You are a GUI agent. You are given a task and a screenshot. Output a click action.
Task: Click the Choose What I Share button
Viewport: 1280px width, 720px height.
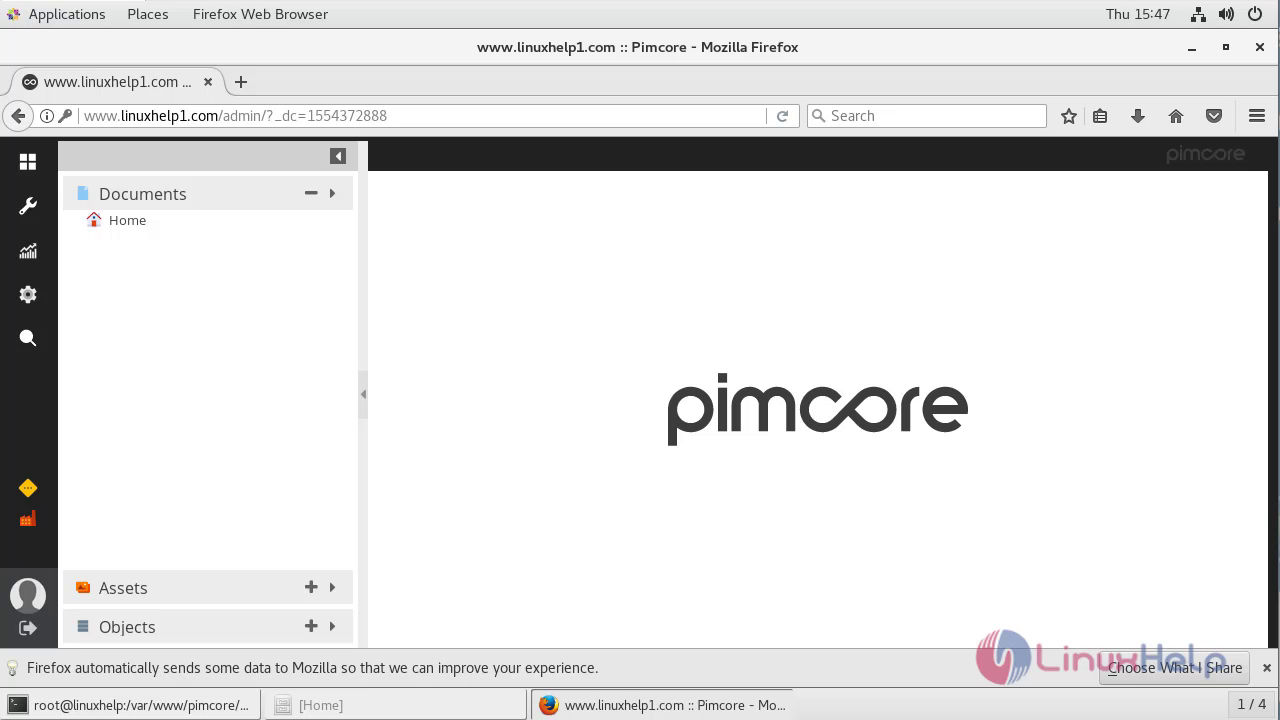pyautogui.click(x=1175, y=668)
